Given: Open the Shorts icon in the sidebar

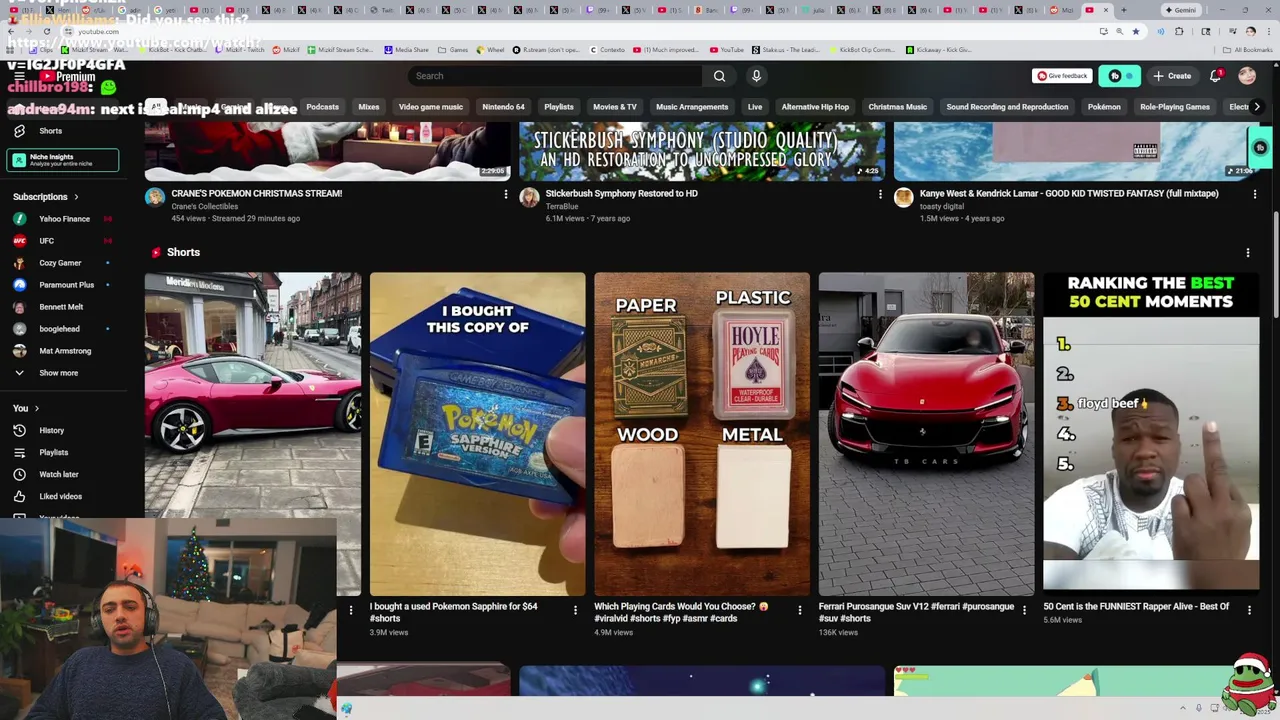Looking at the screenshot, I should click(x=19, y=131).
